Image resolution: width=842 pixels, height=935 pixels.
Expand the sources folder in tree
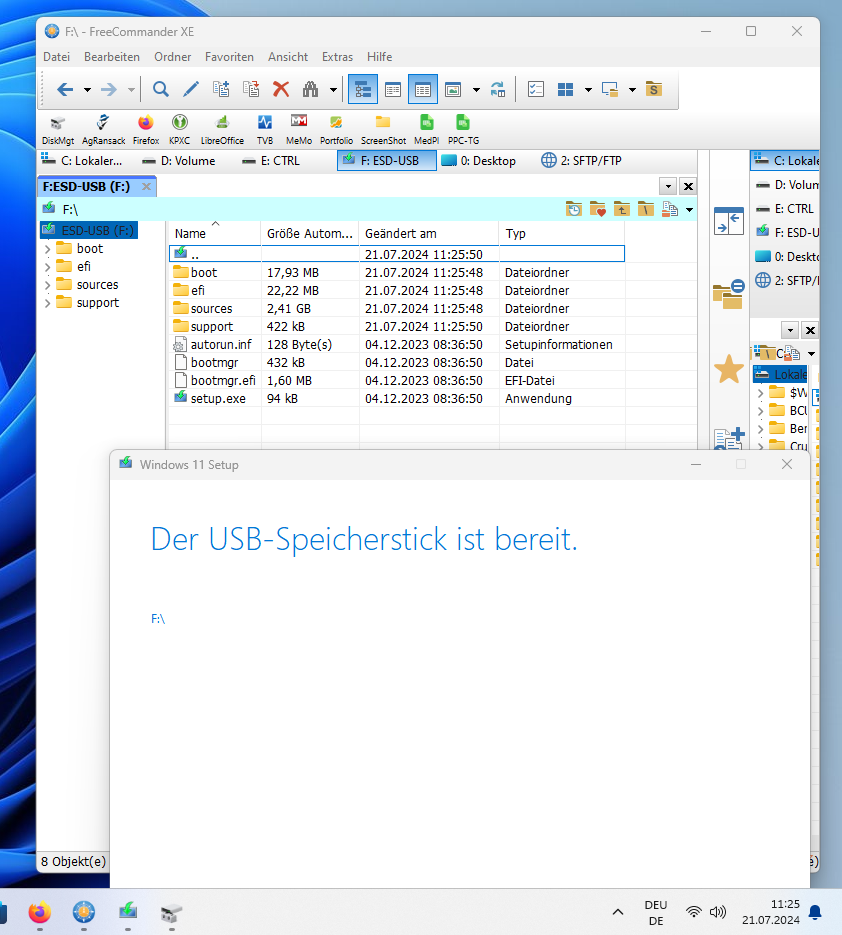coord(48,285)
